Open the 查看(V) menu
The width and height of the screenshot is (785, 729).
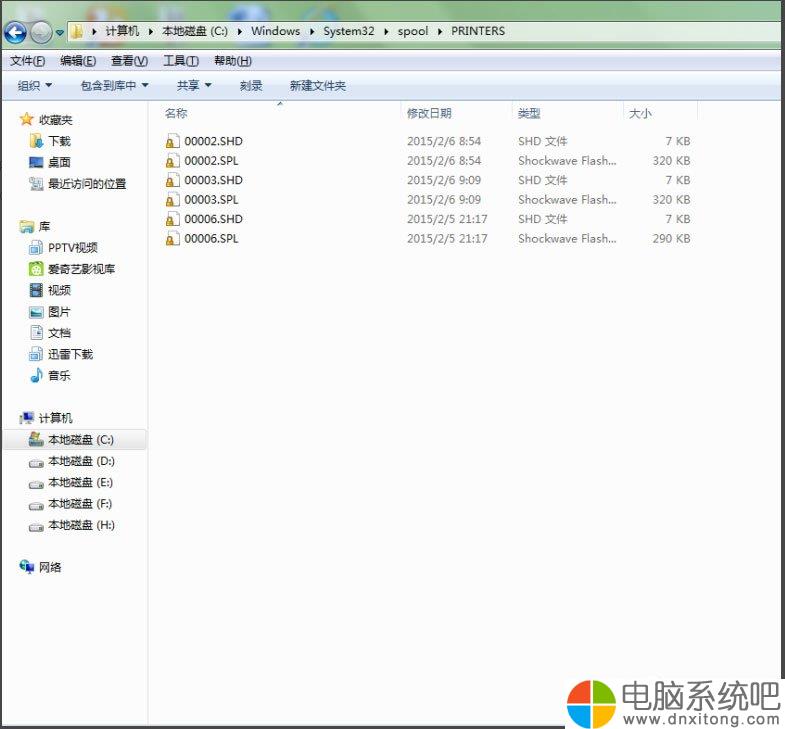tap(129, 61)
